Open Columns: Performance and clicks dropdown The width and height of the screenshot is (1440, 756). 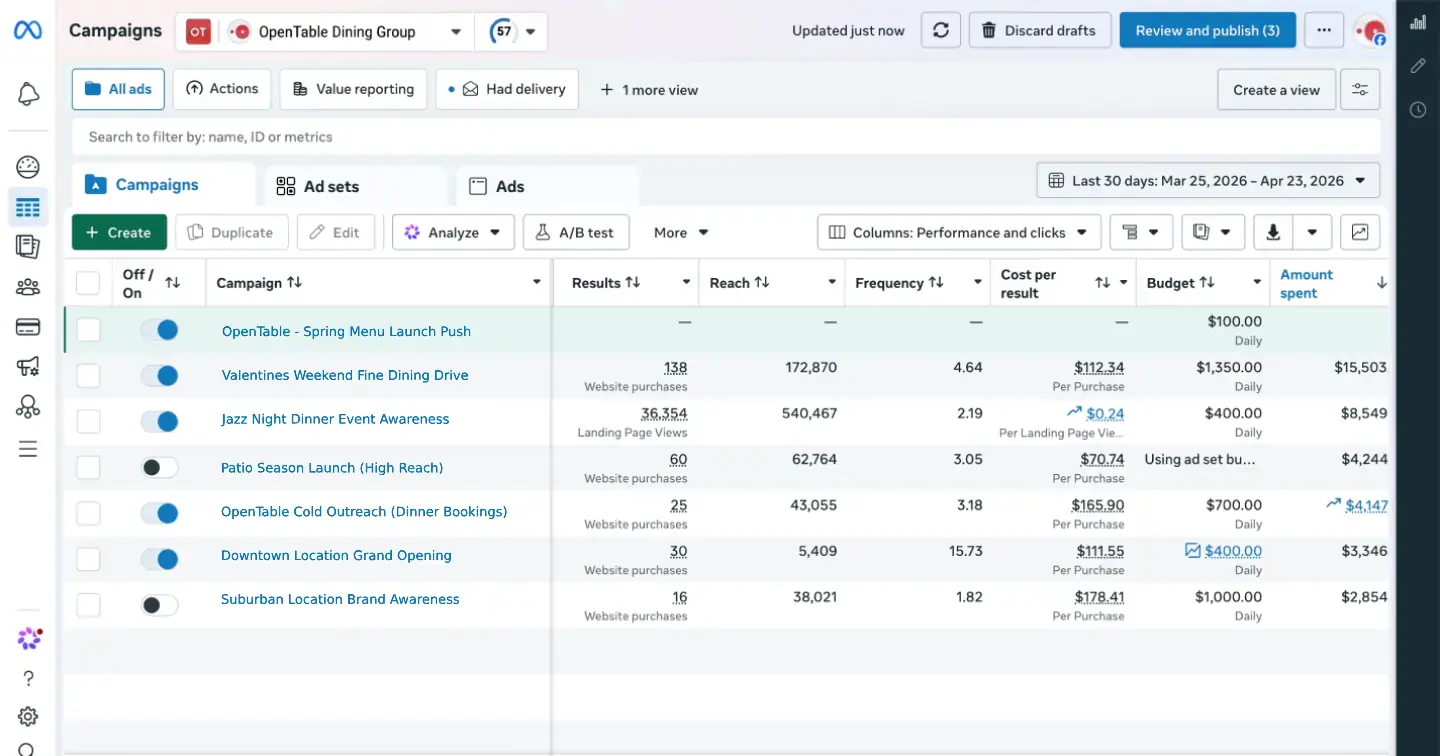(x=959, y=232)
